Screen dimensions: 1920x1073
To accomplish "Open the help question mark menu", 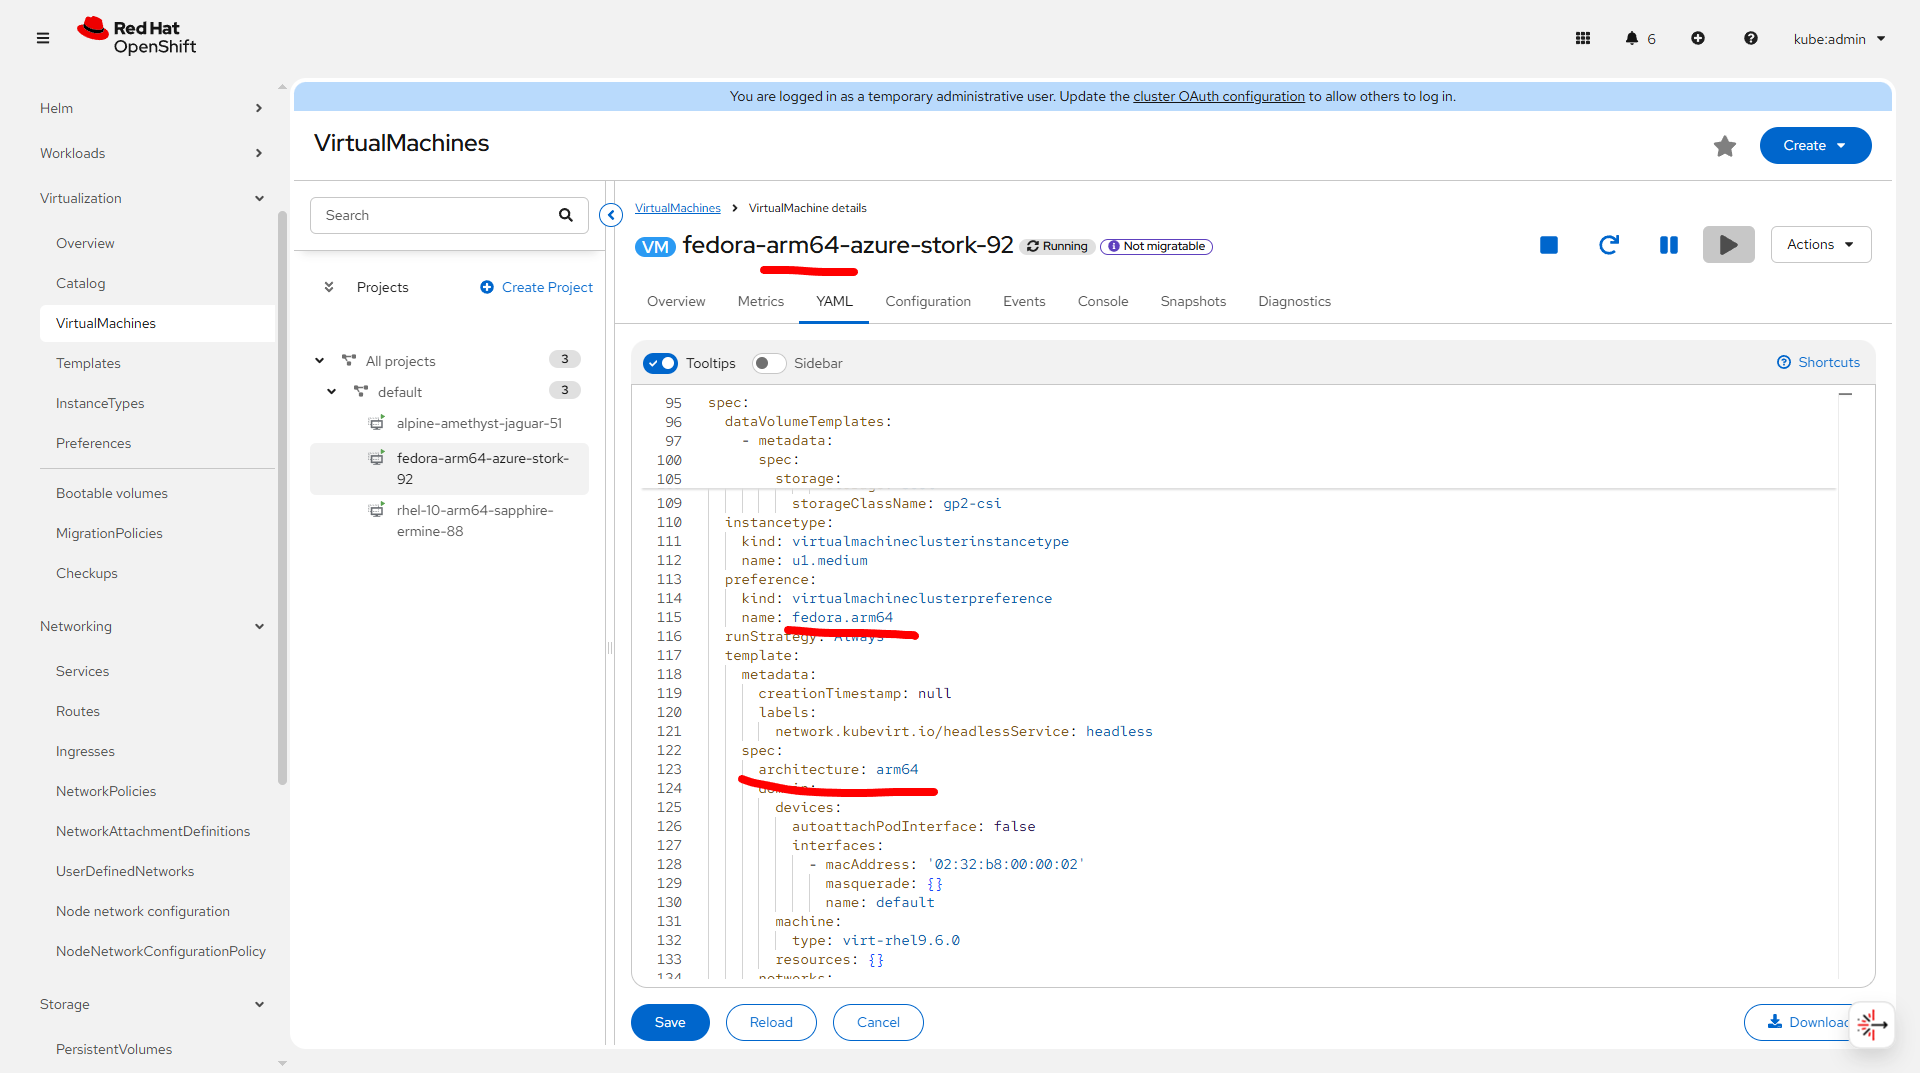I will 1751,38.
